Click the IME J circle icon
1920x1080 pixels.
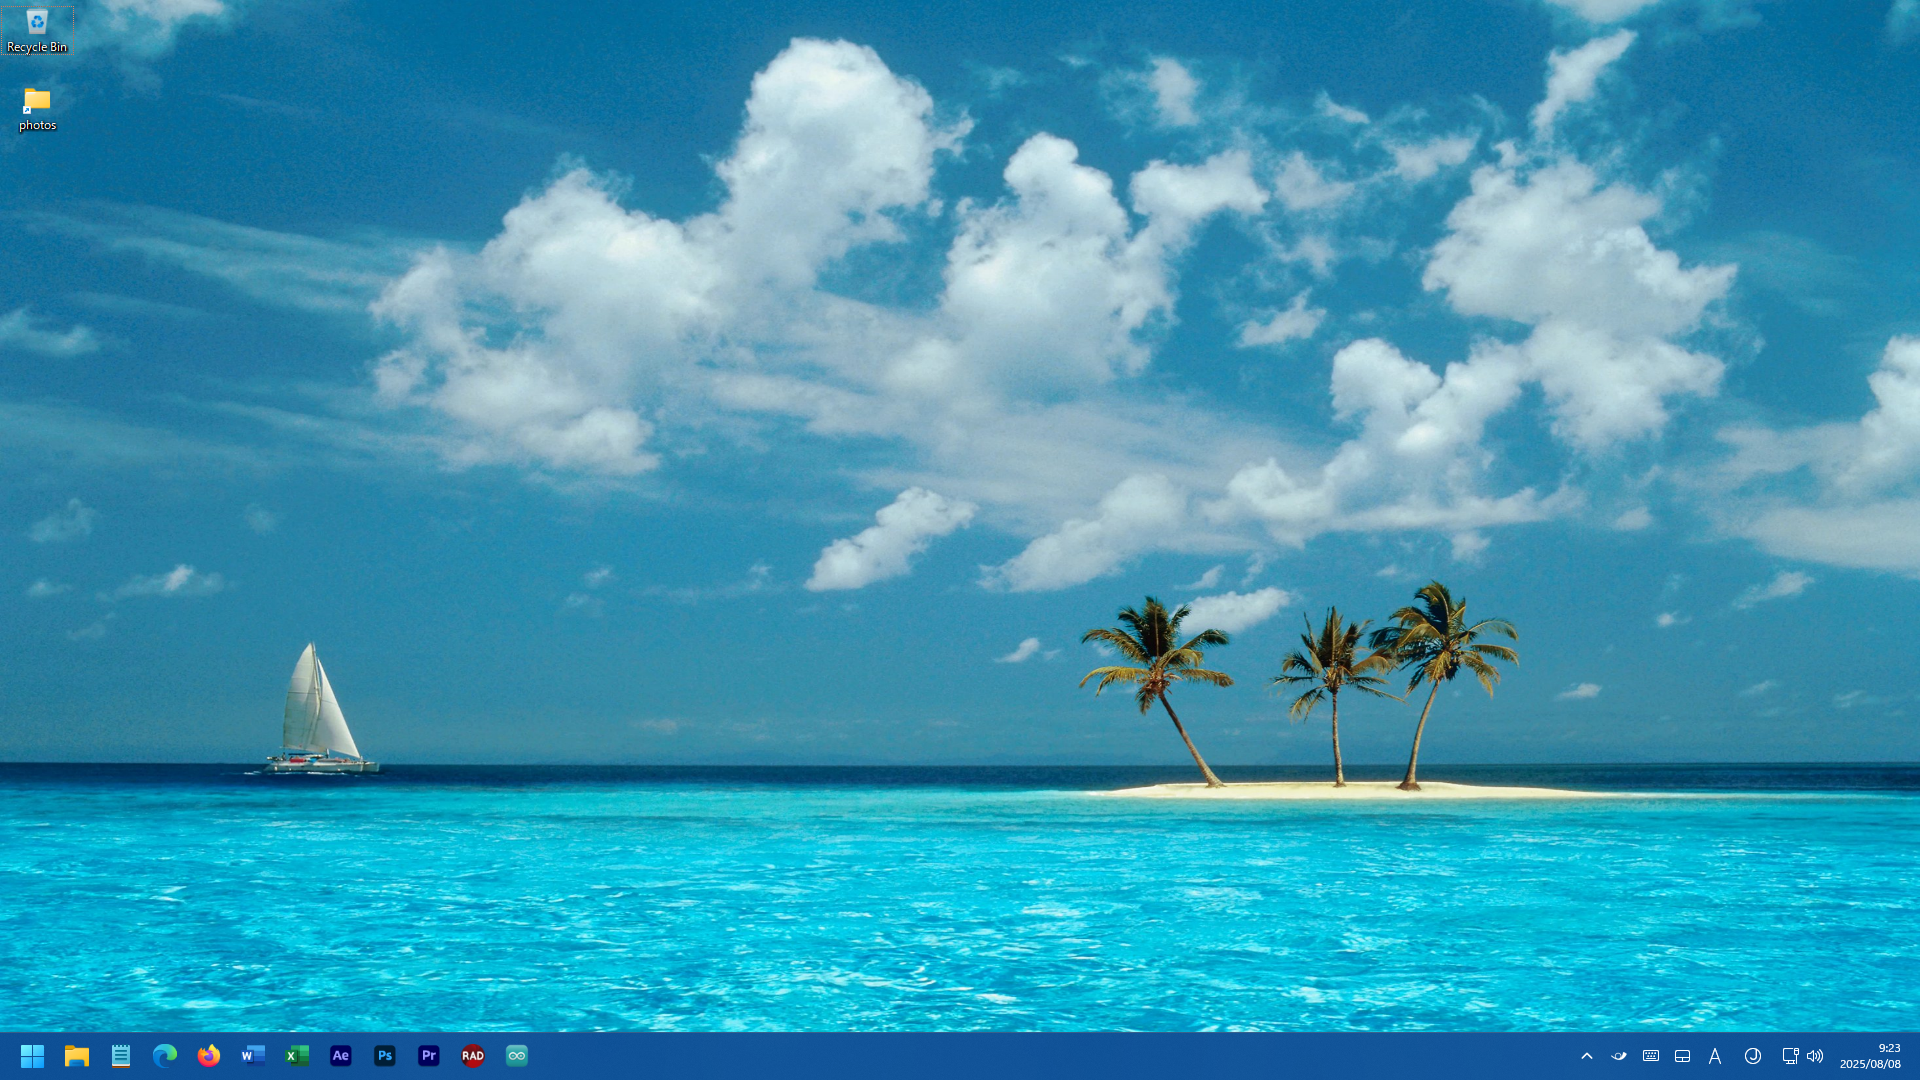(1753, 1056)
